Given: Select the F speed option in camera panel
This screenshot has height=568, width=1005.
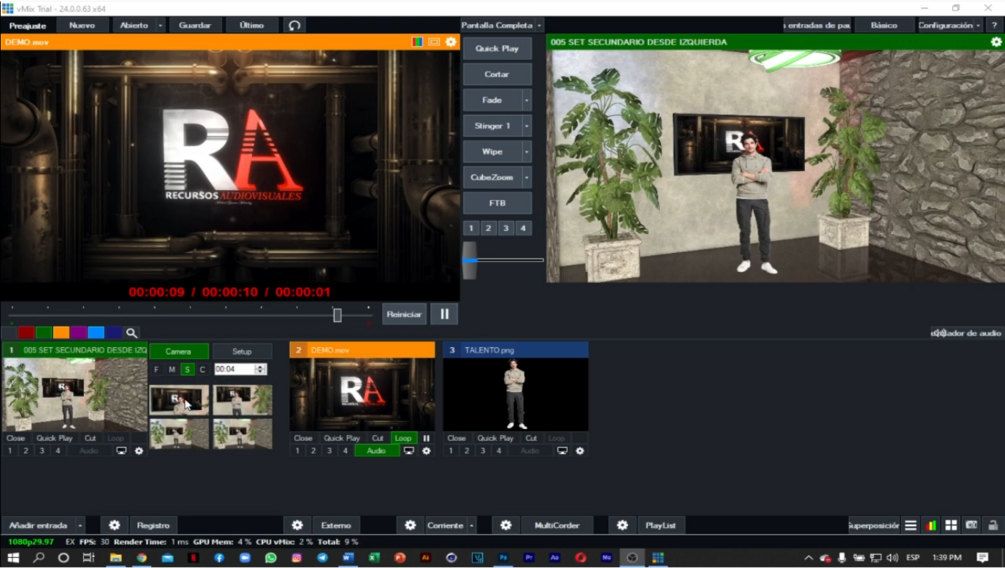Looking at the screenshot, I should click(156, 369).
